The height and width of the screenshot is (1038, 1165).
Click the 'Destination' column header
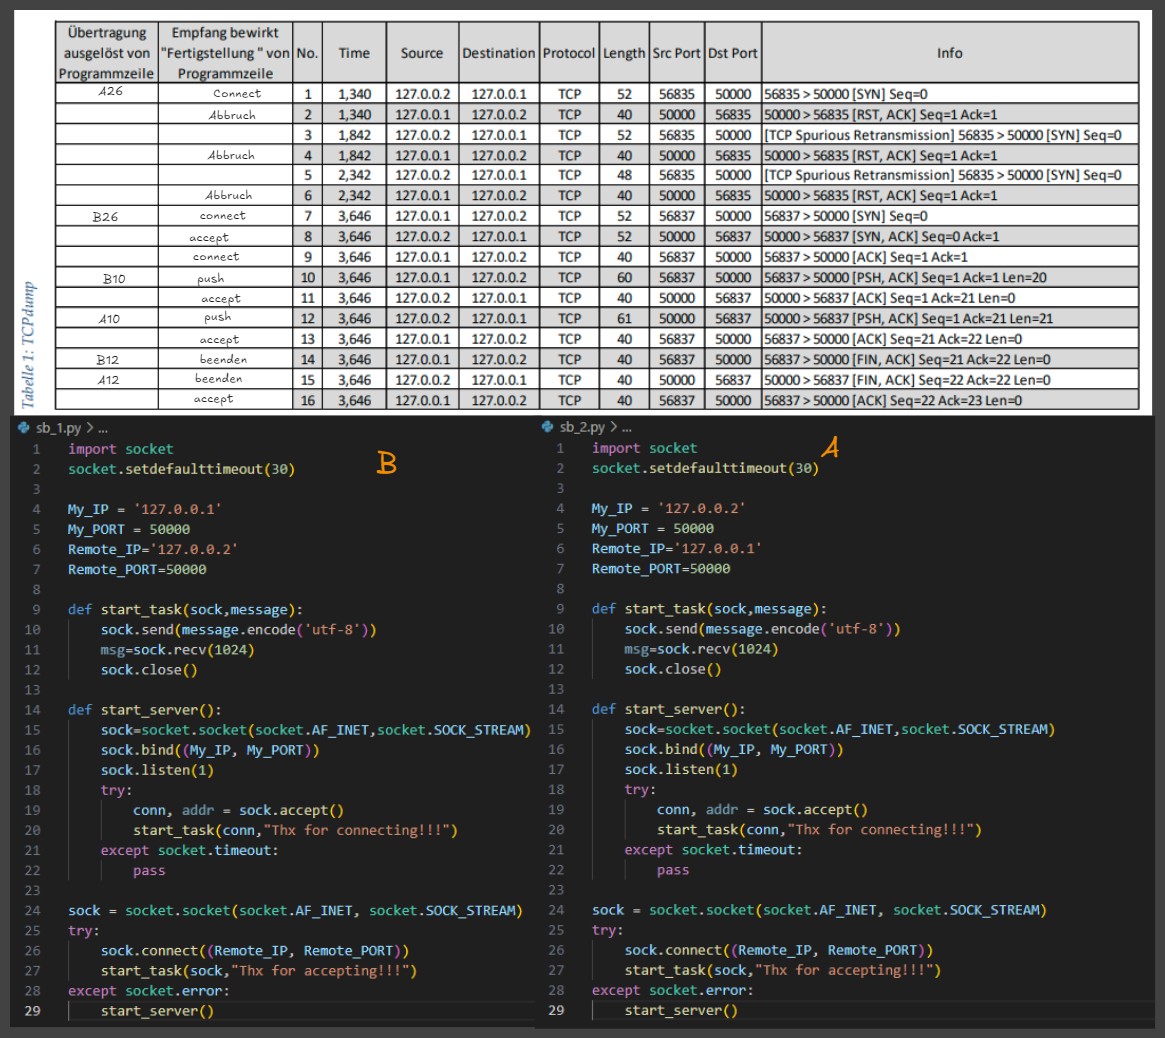click(499, 53)
